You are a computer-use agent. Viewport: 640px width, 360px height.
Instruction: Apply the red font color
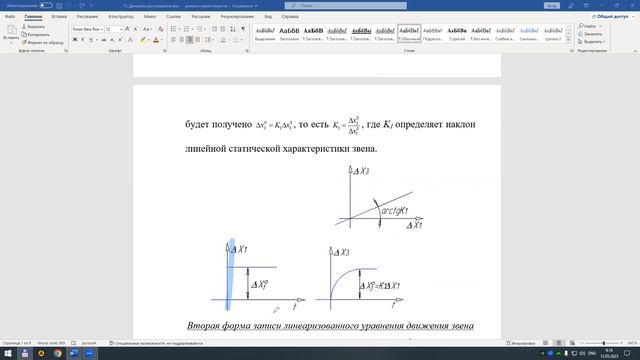pyautogui.click(x=156, y=40)
